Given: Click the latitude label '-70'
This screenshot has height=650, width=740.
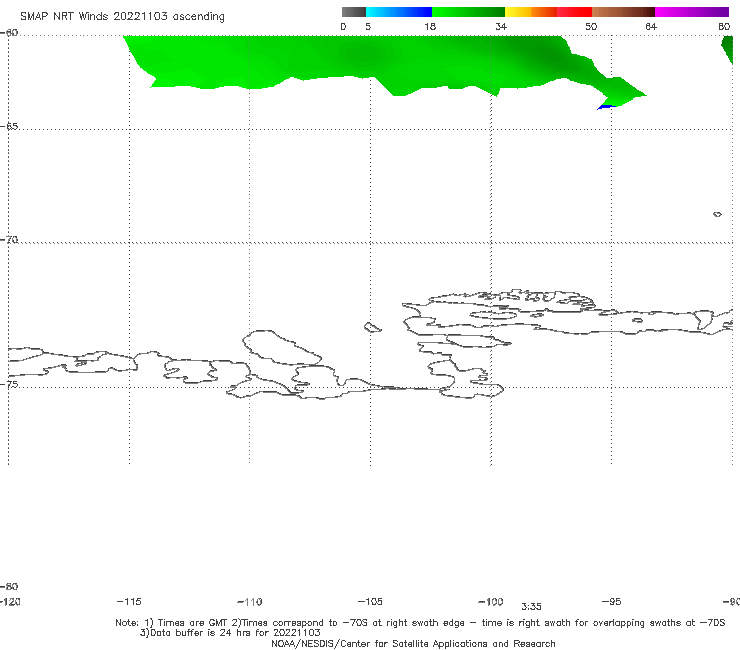Looking at the screenshot, I should tap(9, 240).
